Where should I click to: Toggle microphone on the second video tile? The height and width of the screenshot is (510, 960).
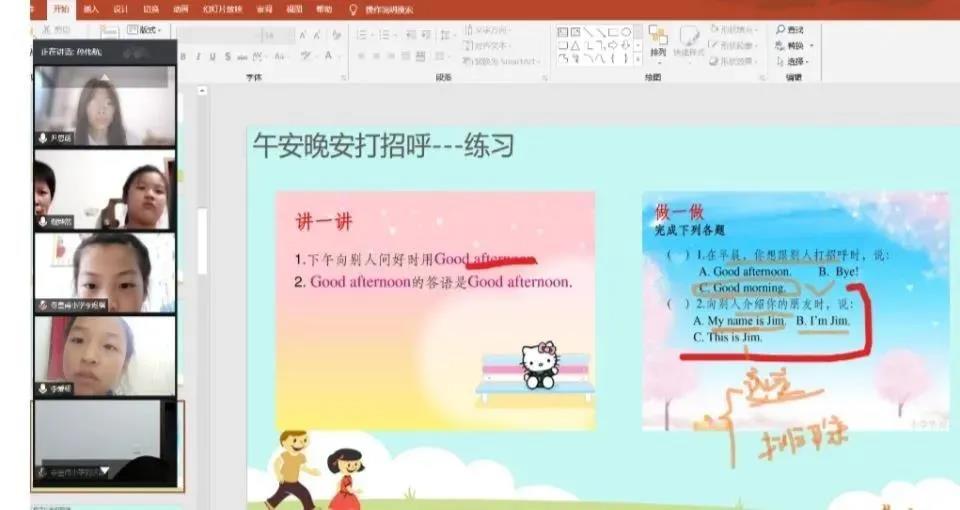(42, 221)
